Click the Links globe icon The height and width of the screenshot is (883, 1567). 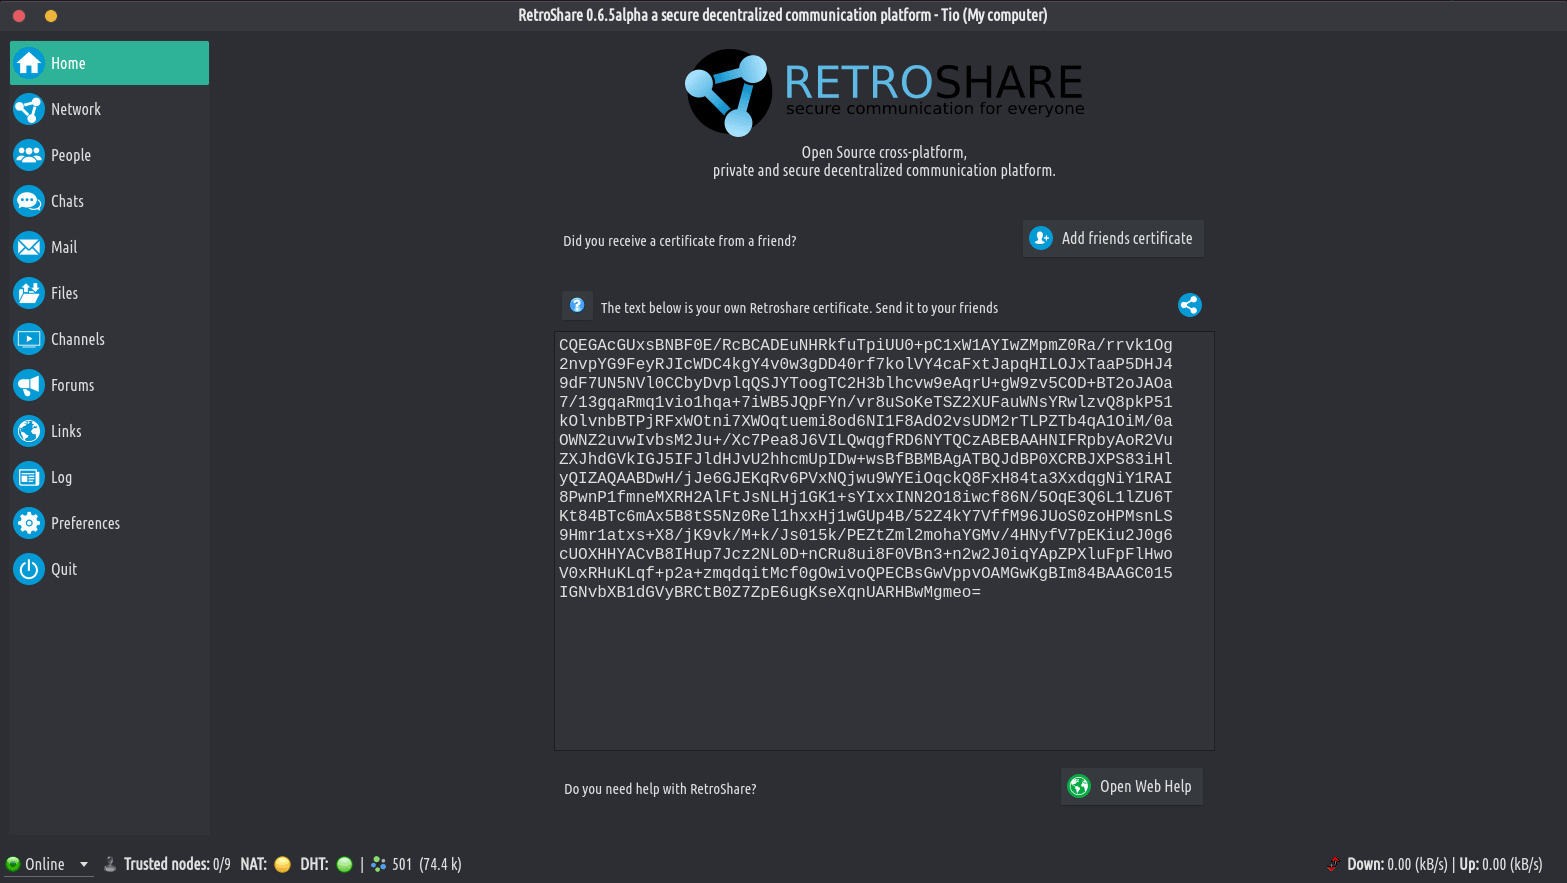29,431
